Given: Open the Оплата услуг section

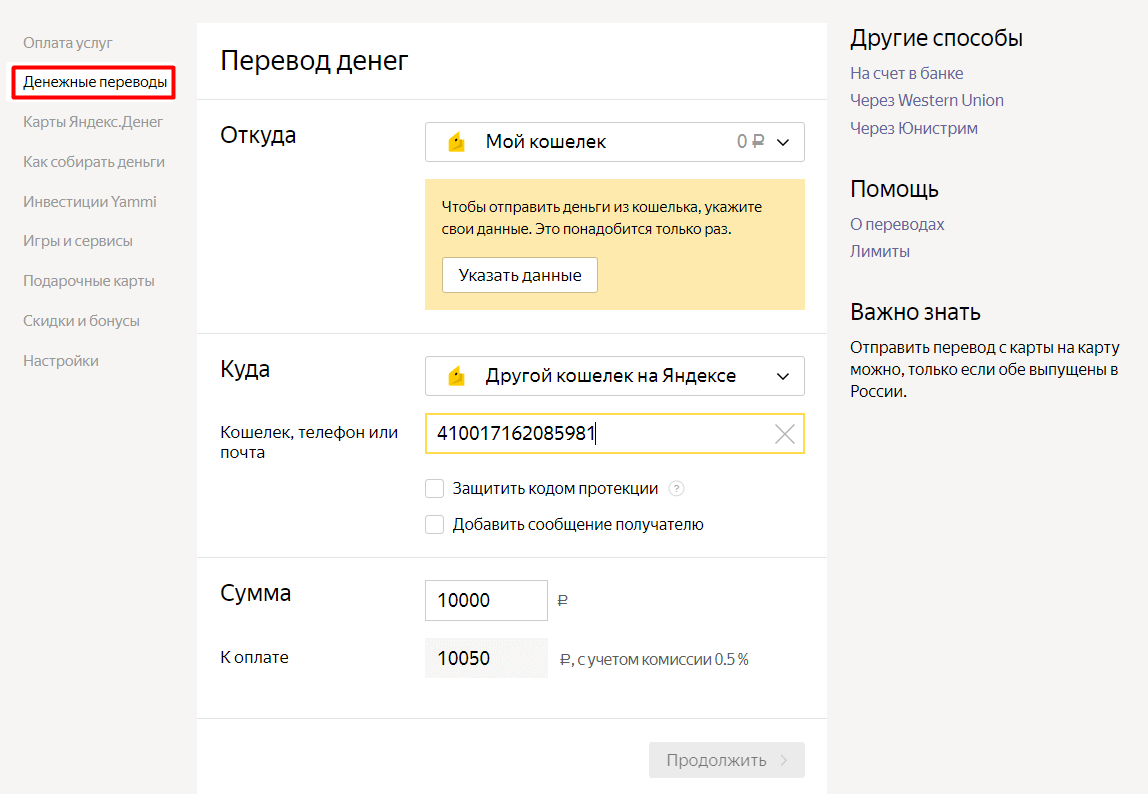Looking at the screenshot, I should pyautogui.click(x=67, y=42).
